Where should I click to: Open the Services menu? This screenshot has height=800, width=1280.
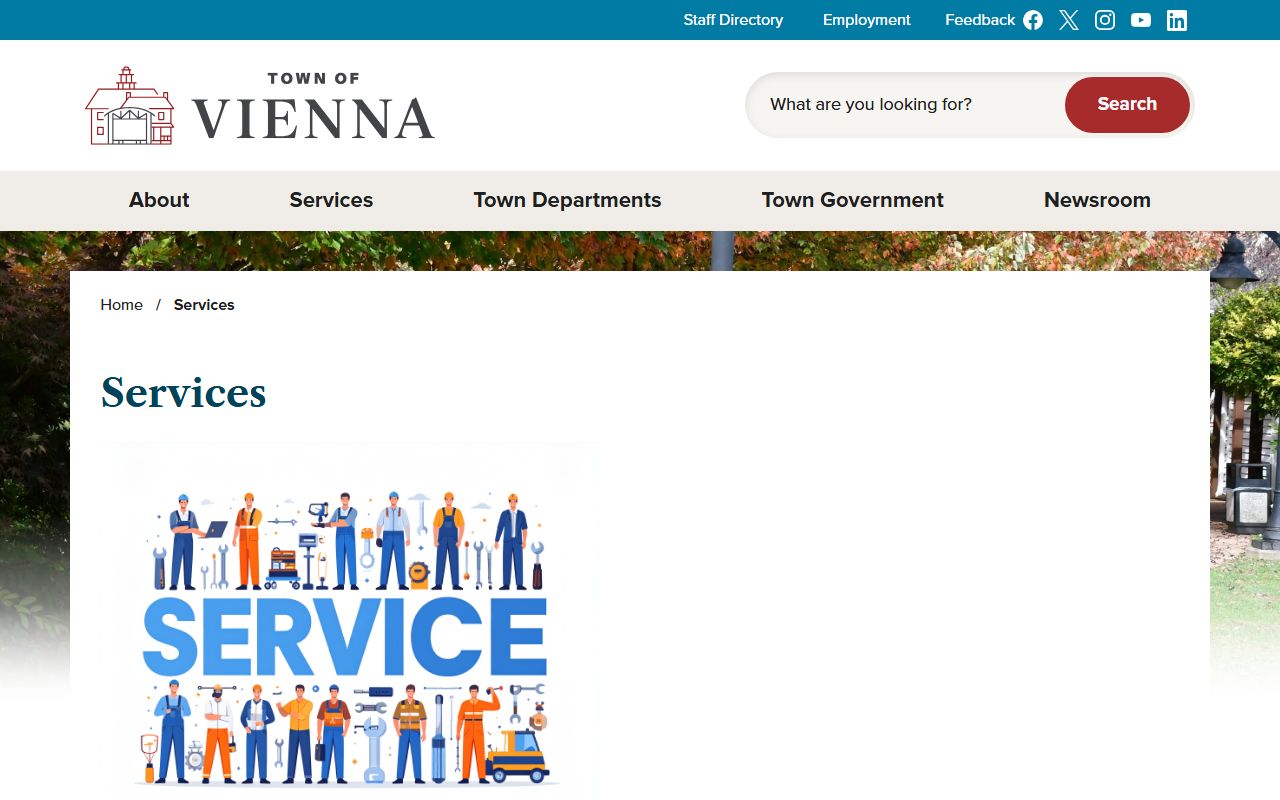[331, 200]
